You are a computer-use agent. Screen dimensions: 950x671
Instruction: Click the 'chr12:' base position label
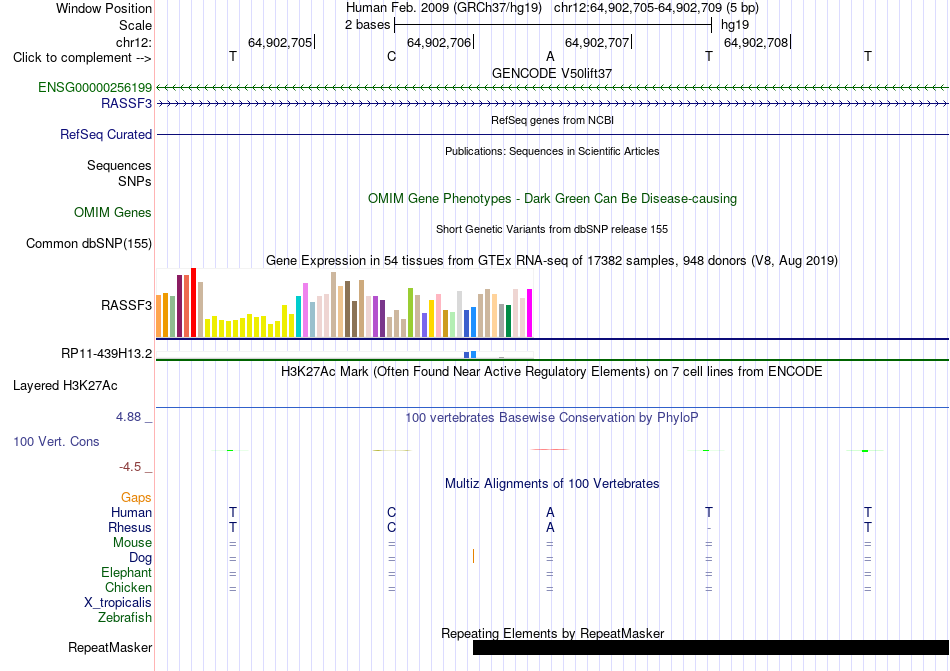click(133, 42)
